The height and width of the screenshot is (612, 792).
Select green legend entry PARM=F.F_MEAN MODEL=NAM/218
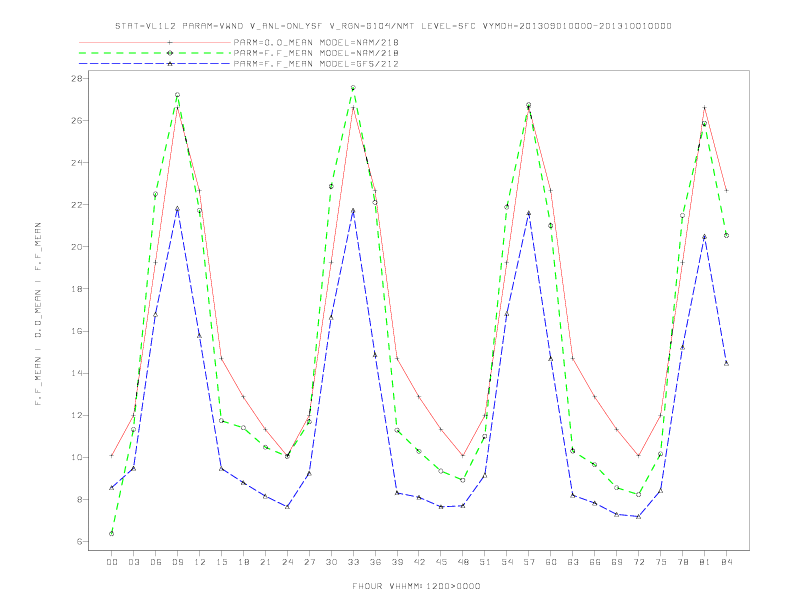316,53
